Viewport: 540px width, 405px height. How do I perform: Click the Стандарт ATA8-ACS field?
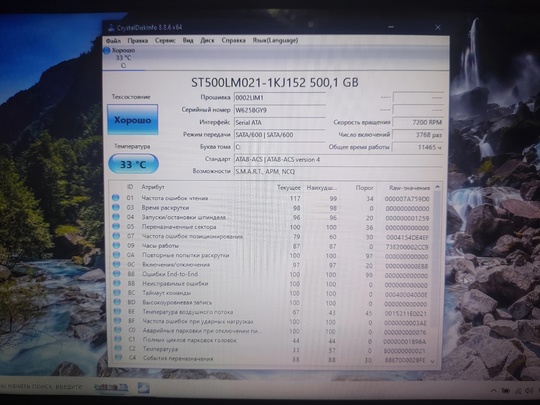tap(339, 160)
